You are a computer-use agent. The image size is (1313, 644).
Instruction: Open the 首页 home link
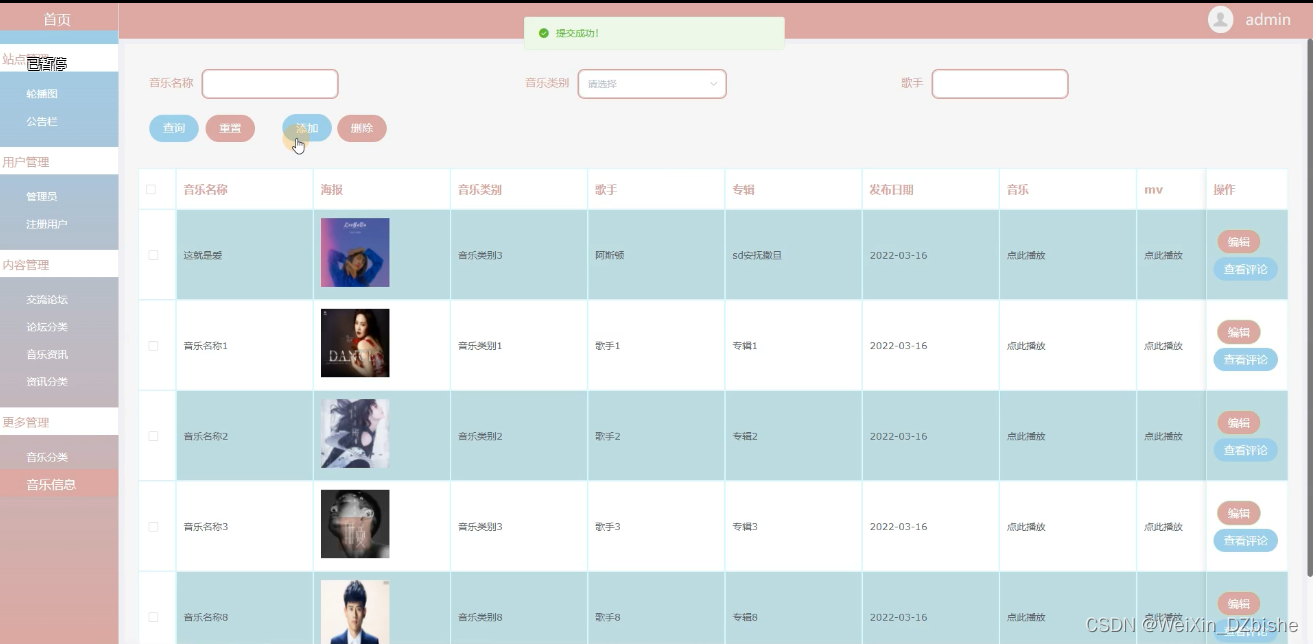point(57,19)
